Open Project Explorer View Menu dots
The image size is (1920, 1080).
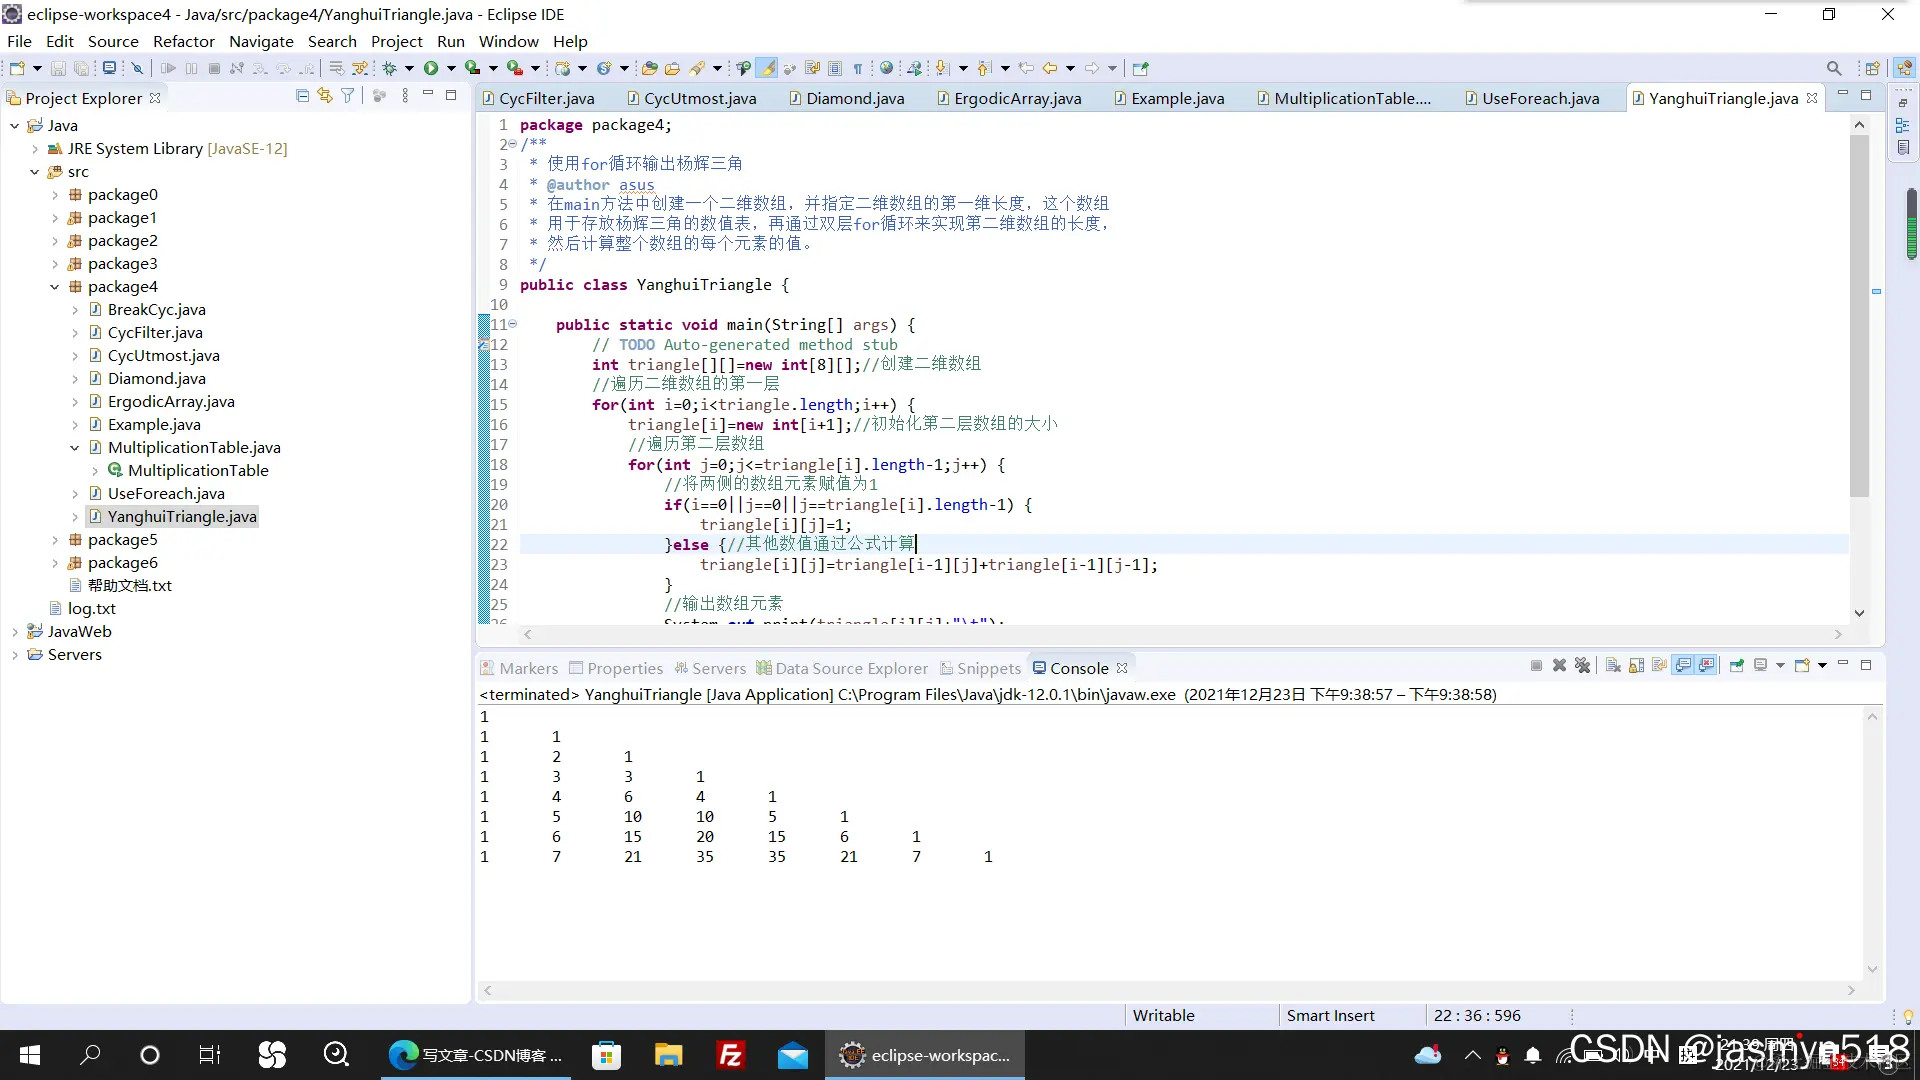point(405,95)
